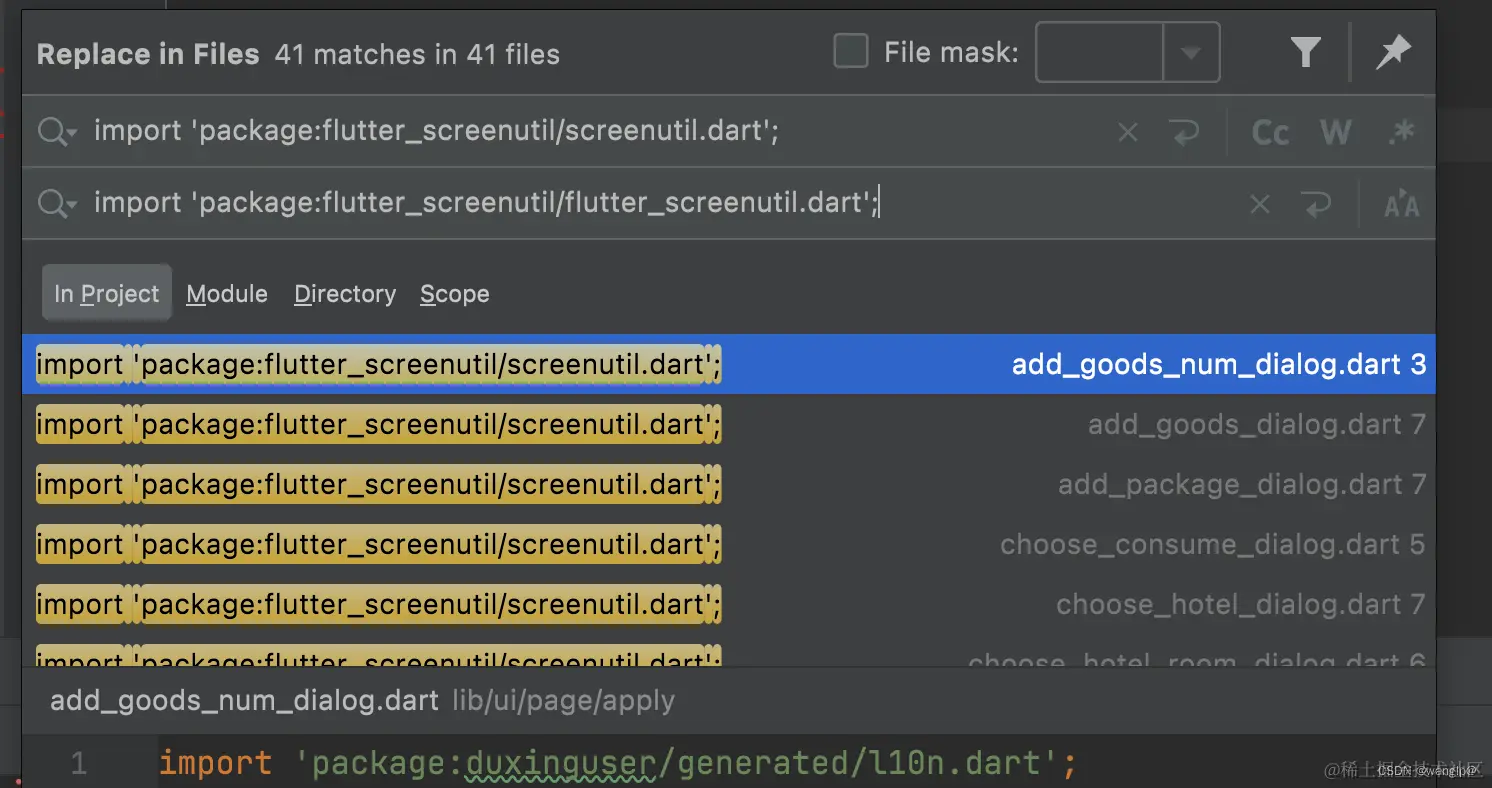Click the lib/ui/page/apply path label

563,701
